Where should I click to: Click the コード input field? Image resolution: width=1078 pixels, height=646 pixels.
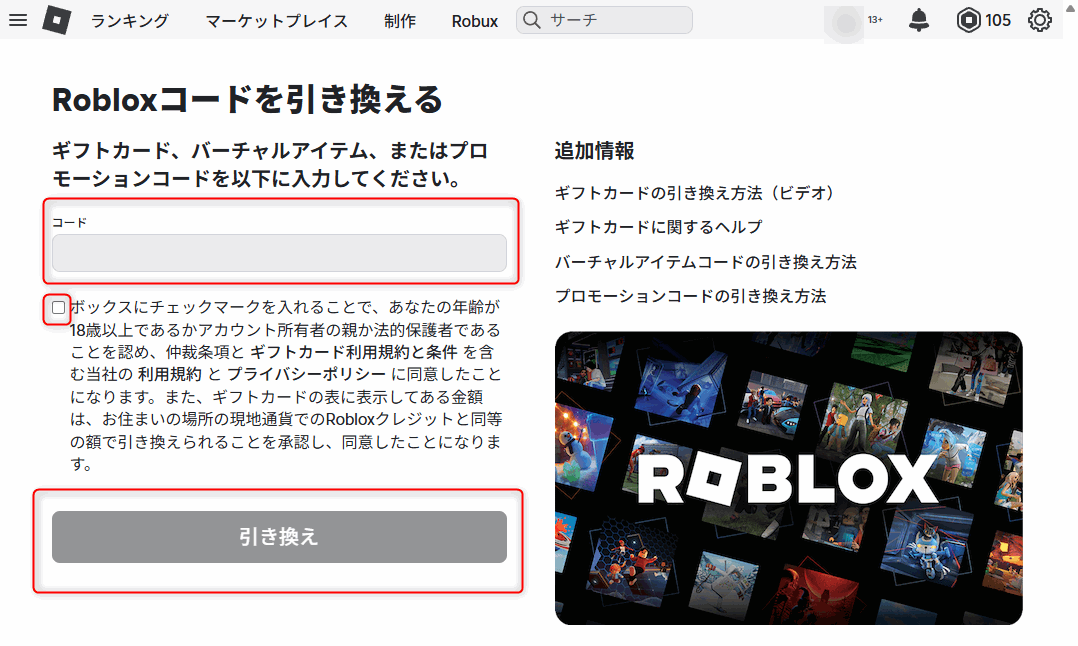pos(279,253)
